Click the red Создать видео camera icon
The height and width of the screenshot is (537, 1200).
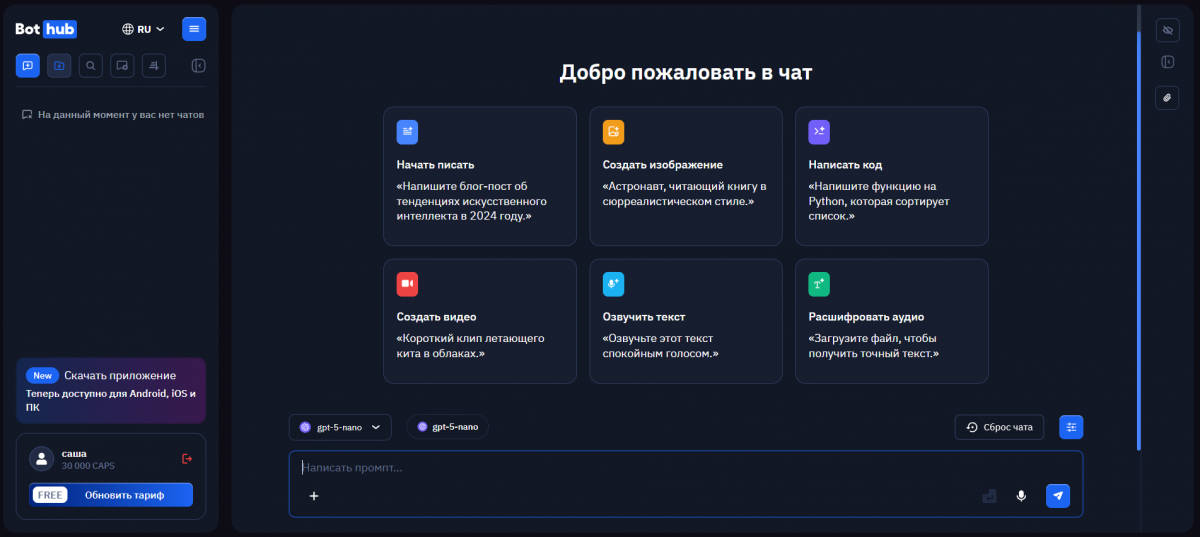pos(407,284)
